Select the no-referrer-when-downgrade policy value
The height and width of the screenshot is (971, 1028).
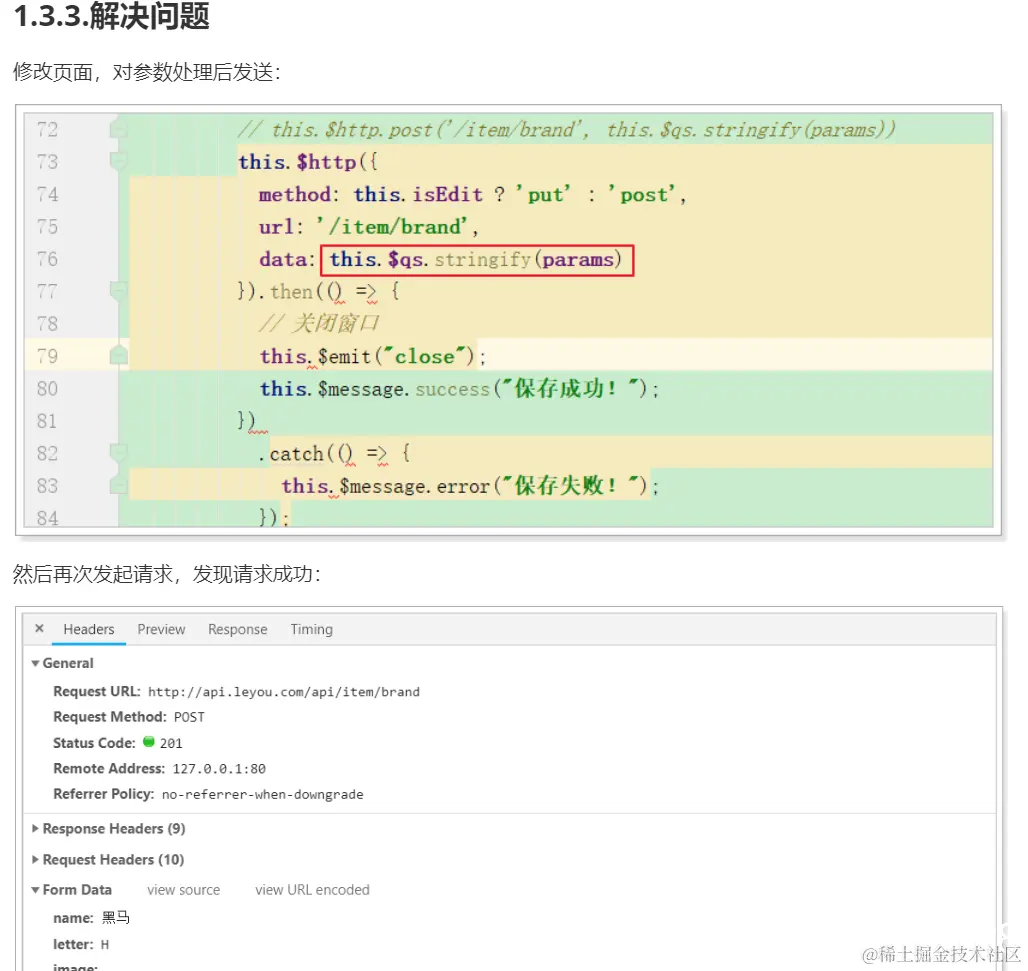coord(262,795)
